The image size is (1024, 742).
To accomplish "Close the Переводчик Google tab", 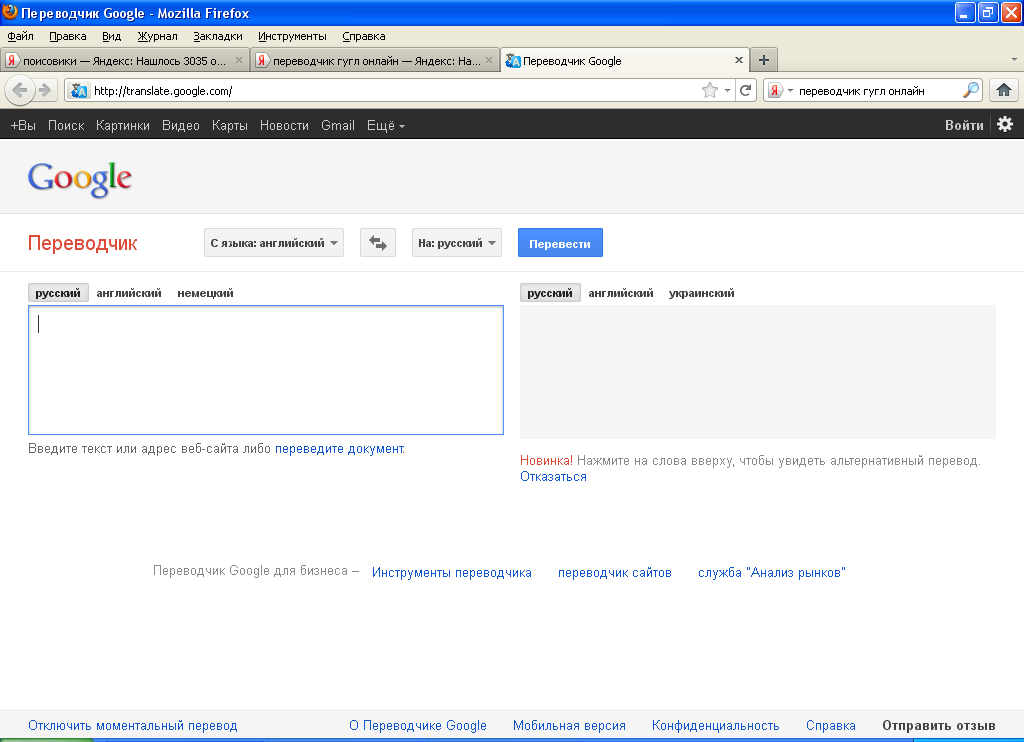I will pyautogui.click(x=739, y=60).
